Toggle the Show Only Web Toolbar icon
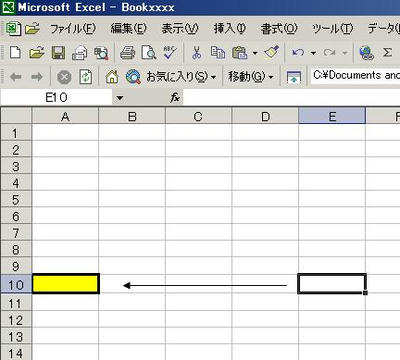The height and width of the screenshot is (360, 400). (x=294, y=77)
